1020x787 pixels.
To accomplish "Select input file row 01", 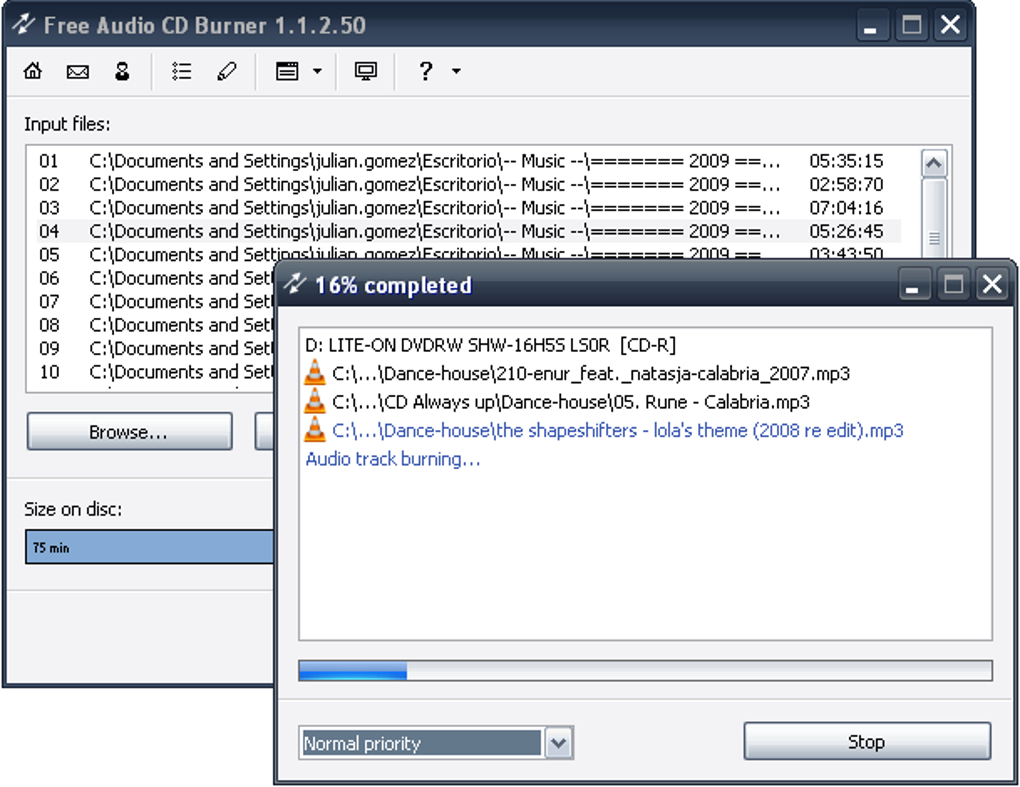I will pyautogui.click(x=468, y=161).
